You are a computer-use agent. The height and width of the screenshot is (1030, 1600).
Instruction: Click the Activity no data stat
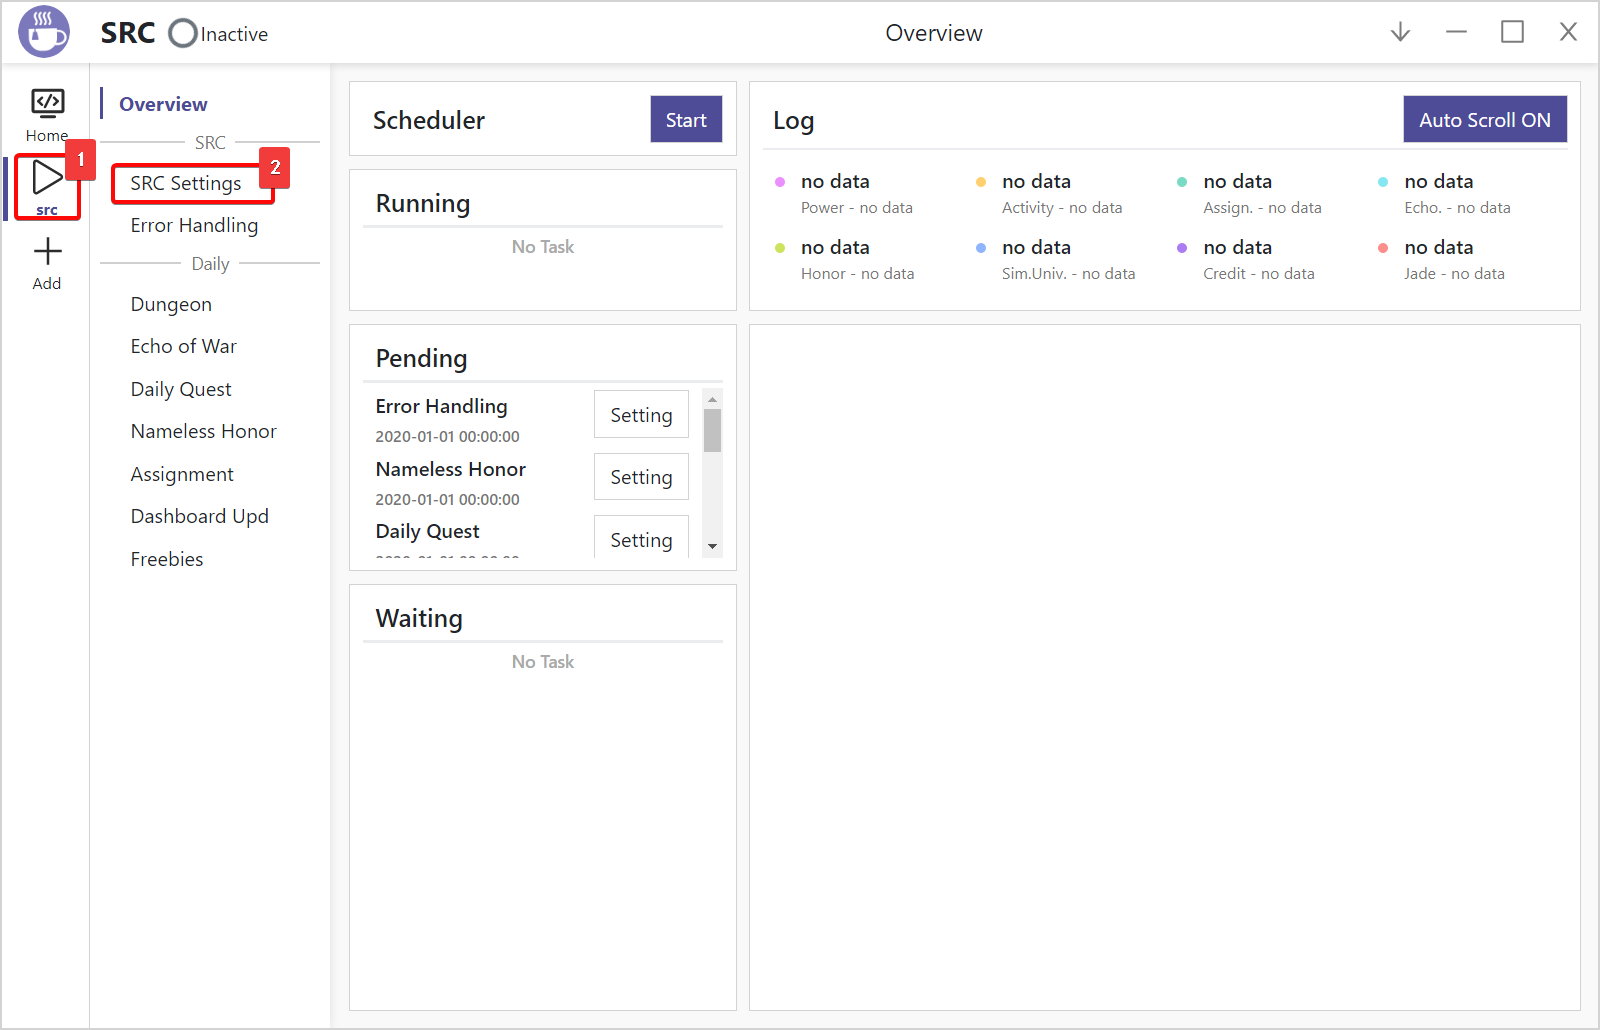coord(1050,193)
